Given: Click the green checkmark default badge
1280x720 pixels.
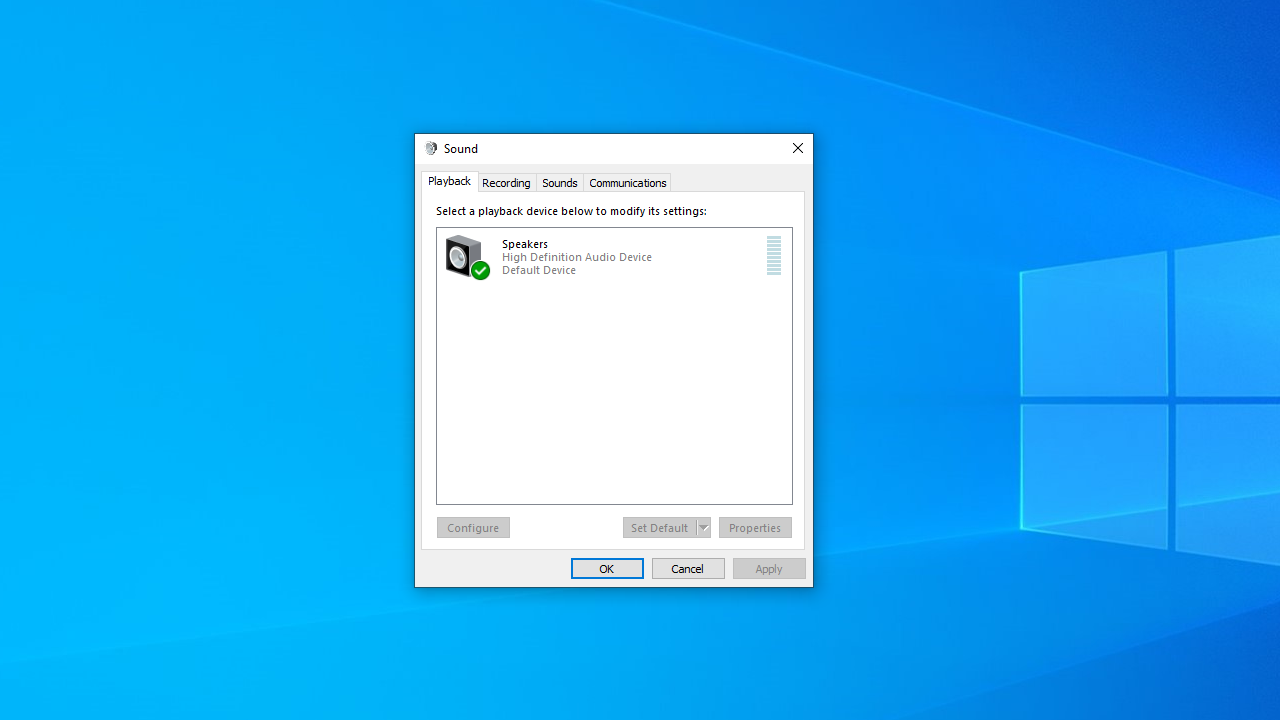Looking at the screenshot, I should coord(480,270).
